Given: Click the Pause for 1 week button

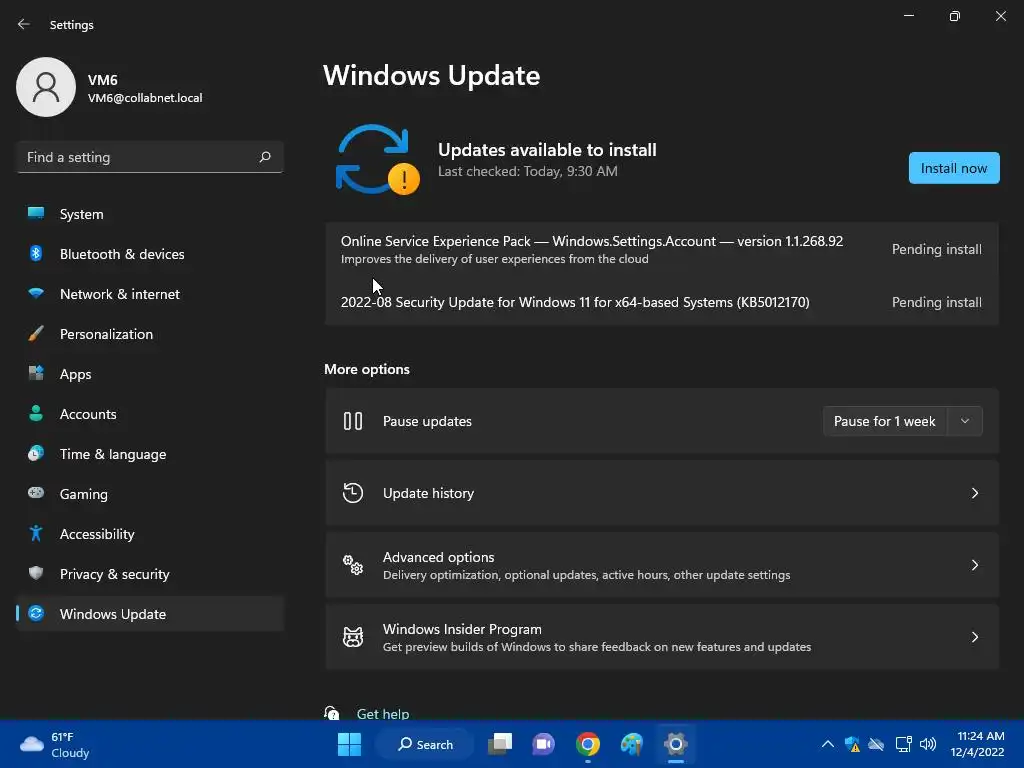Looking at the screenshot, I should [x=886, y=421].
